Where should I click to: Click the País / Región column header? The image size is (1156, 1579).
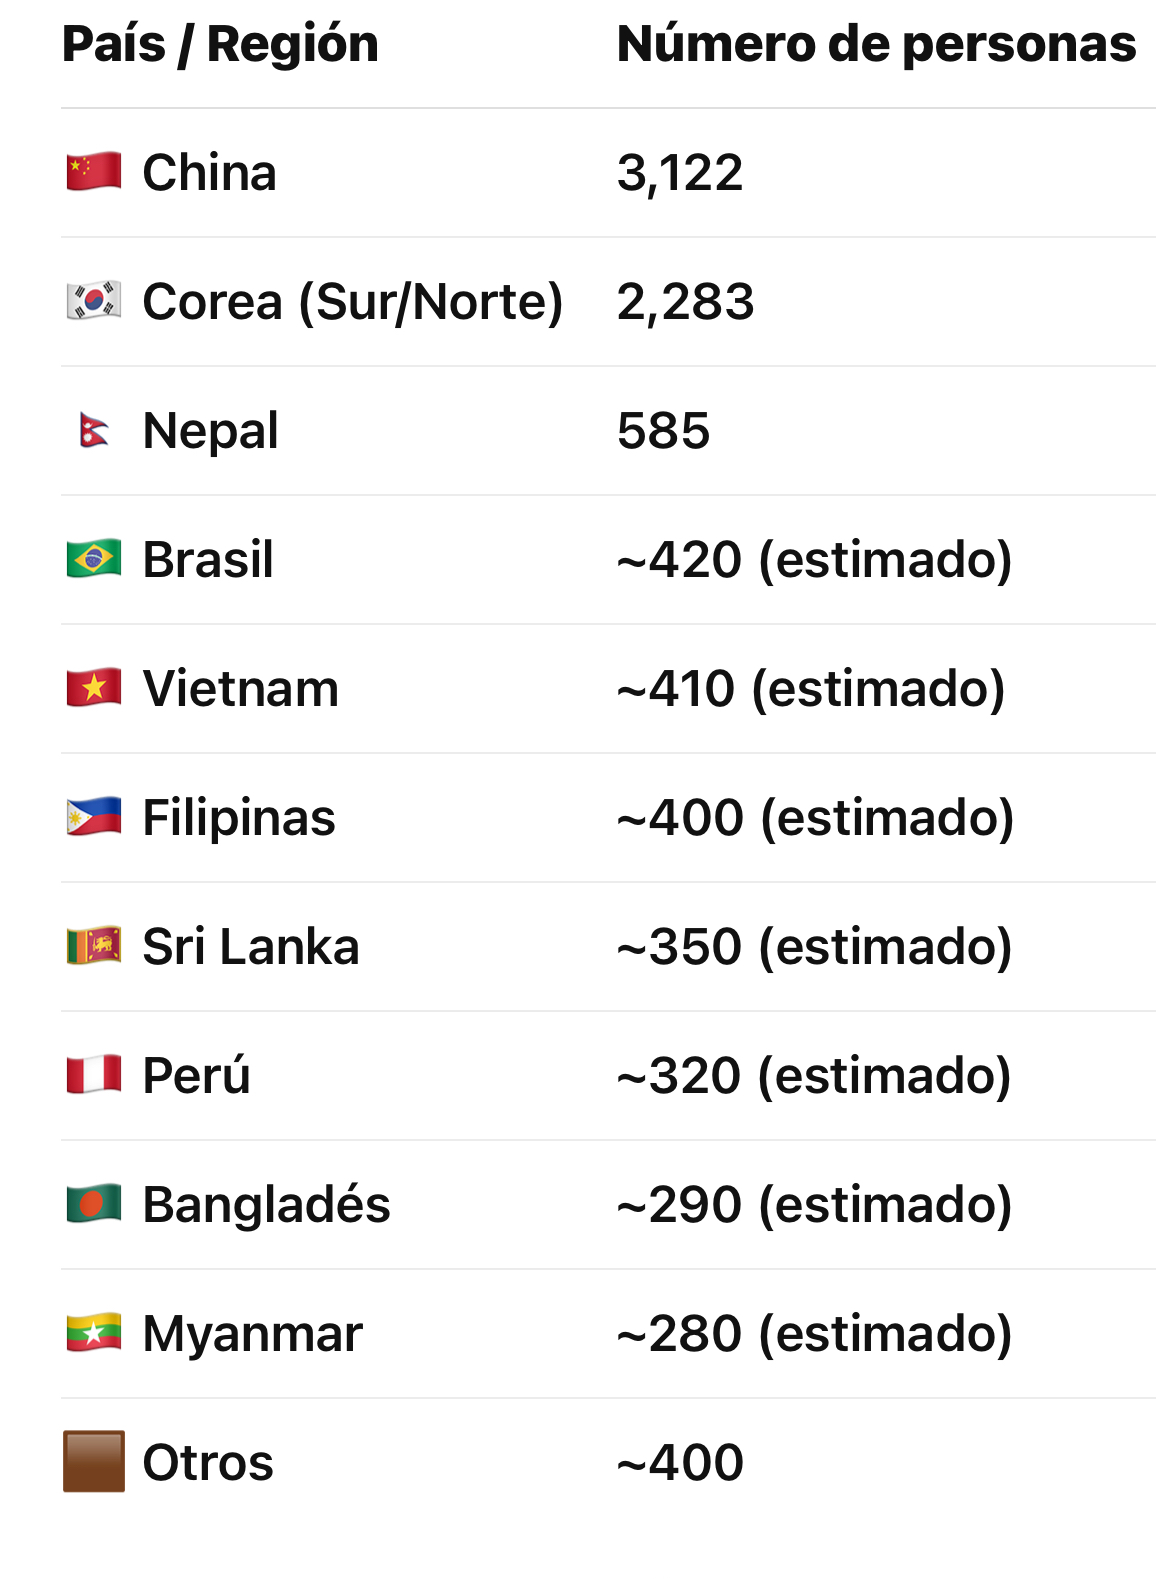pyautogui.click(x=220, y=45)
